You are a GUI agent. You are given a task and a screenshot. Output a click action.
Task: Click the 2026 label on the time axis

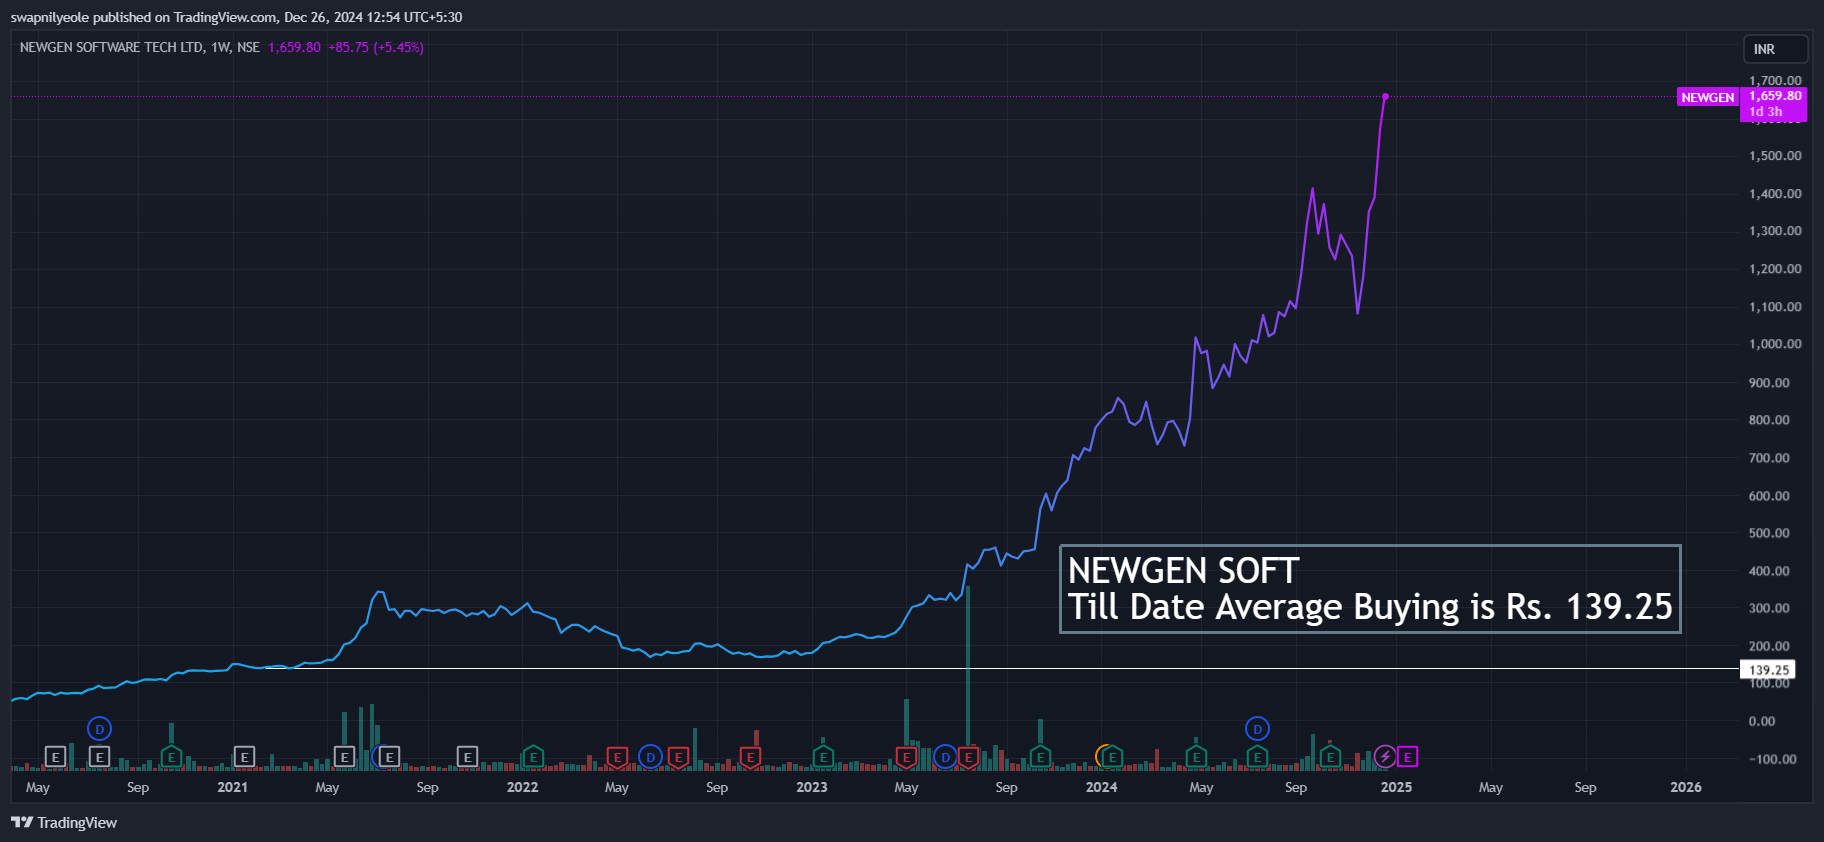(1685, 787)
